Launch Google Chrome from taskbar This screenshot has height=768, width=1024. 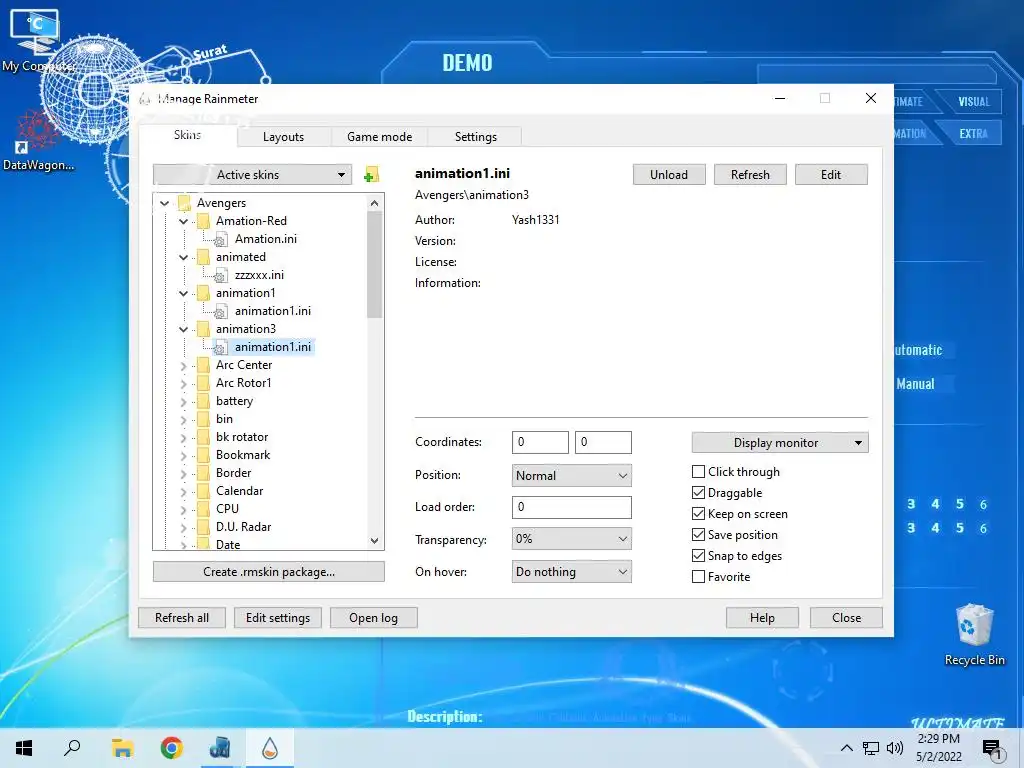click(x=171, y=748)
